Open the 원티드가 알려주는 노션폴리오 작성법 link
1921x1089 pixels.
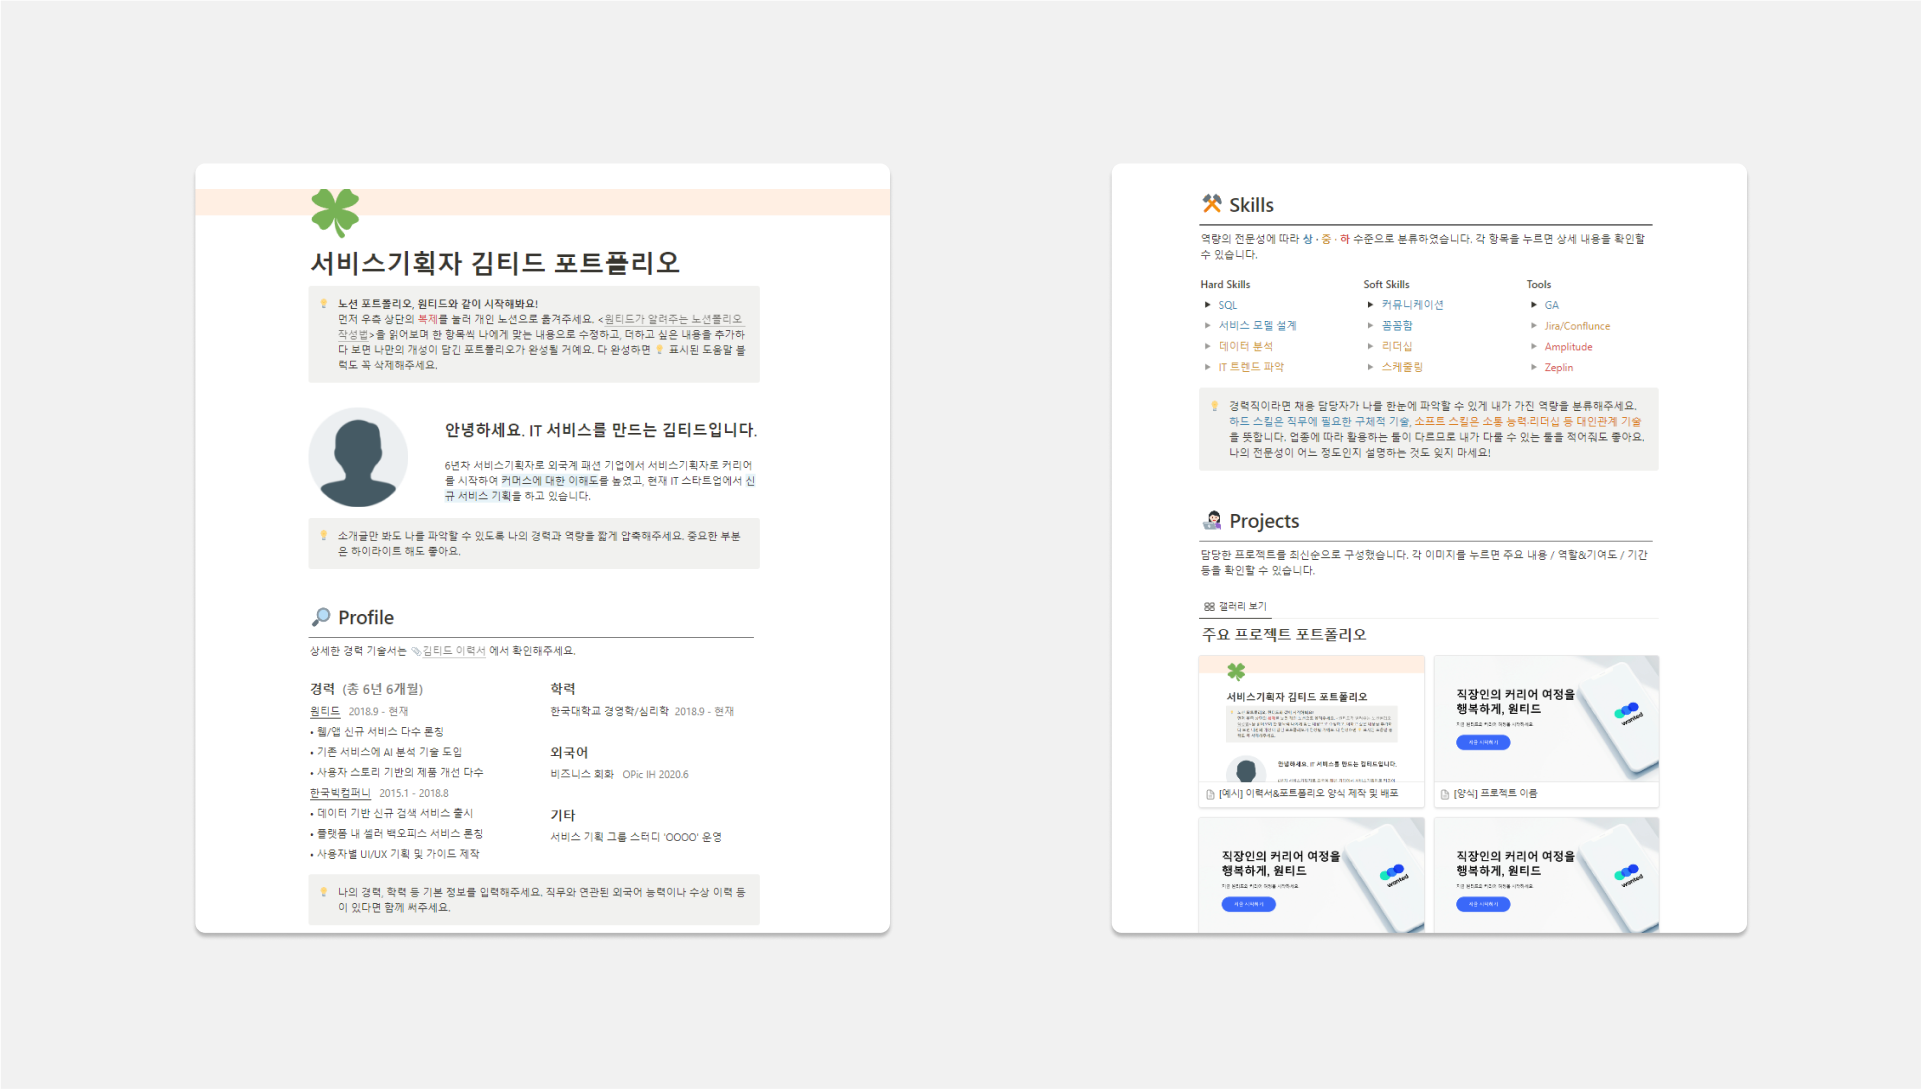point(540,326)
